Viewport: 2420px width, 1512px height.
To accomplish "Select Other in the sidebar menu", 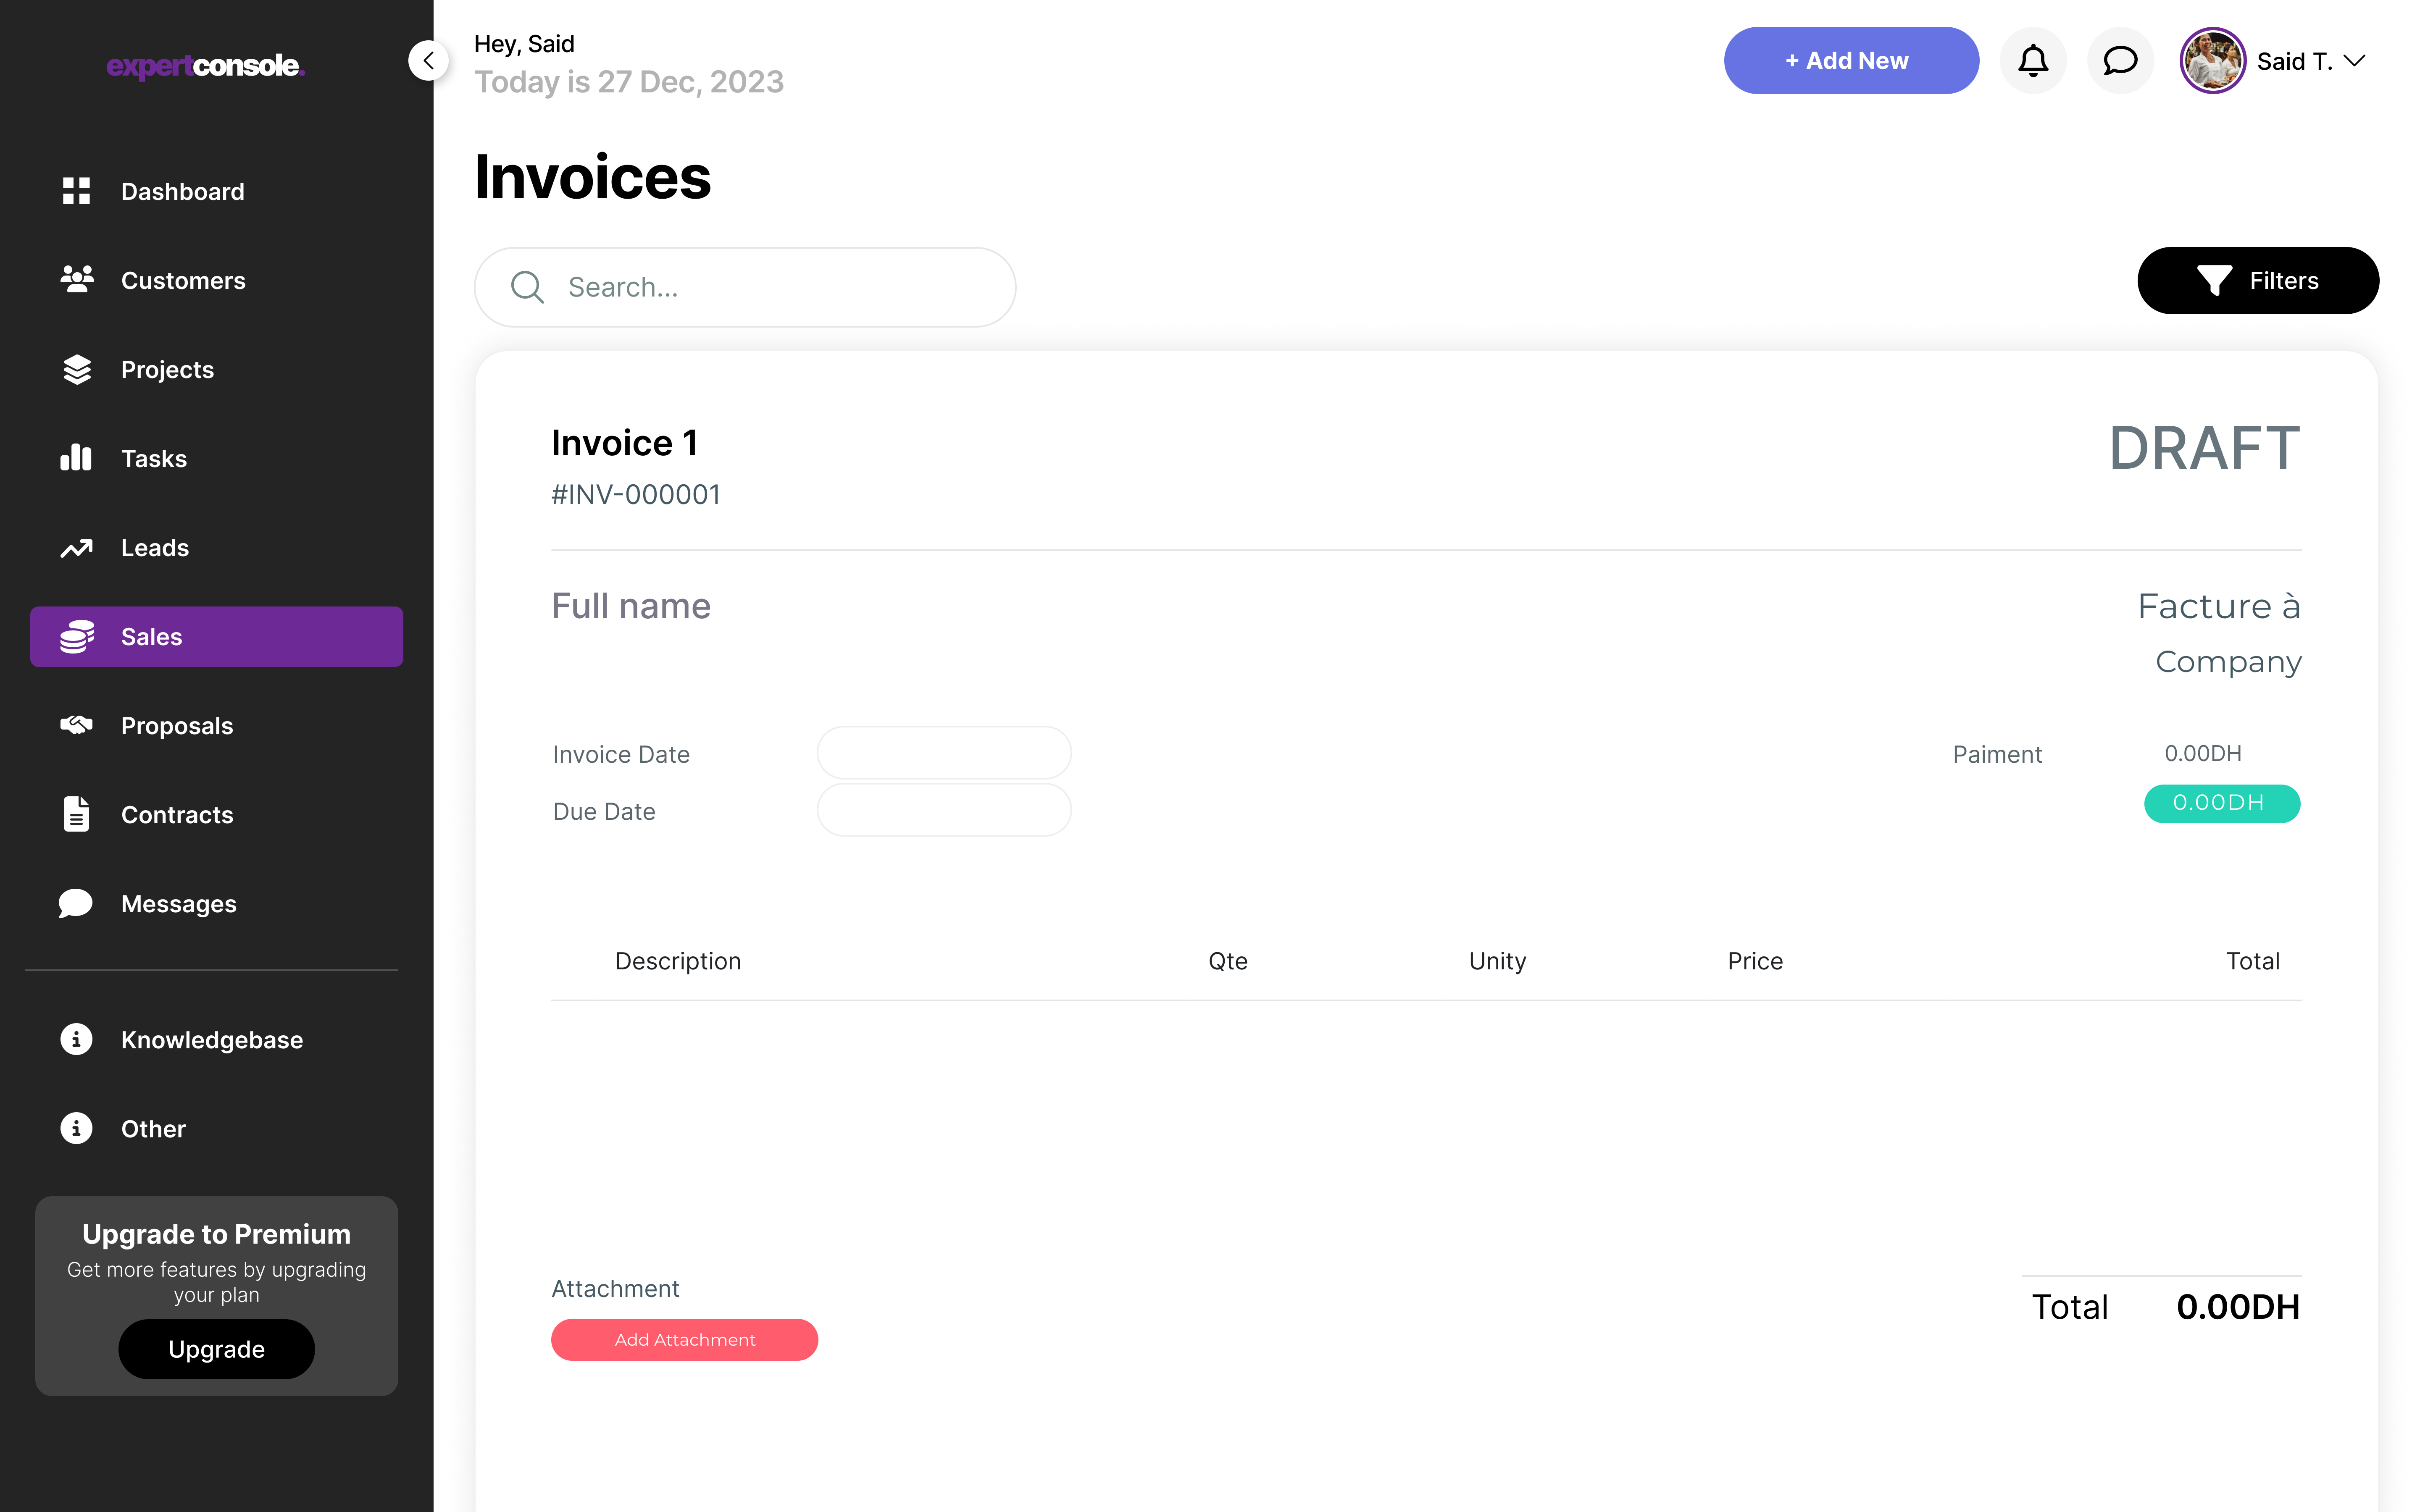I will [x=152, y=1129].
